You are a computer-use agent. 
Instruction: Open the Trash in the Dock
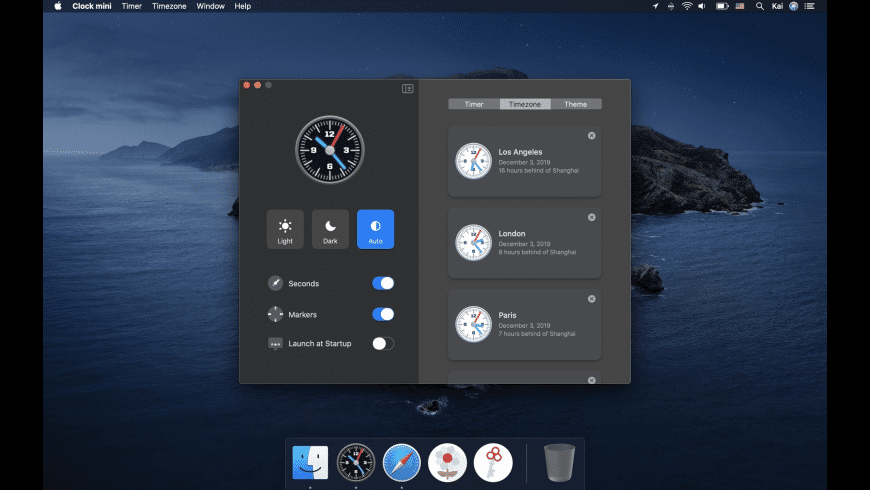tap(559, 462)
